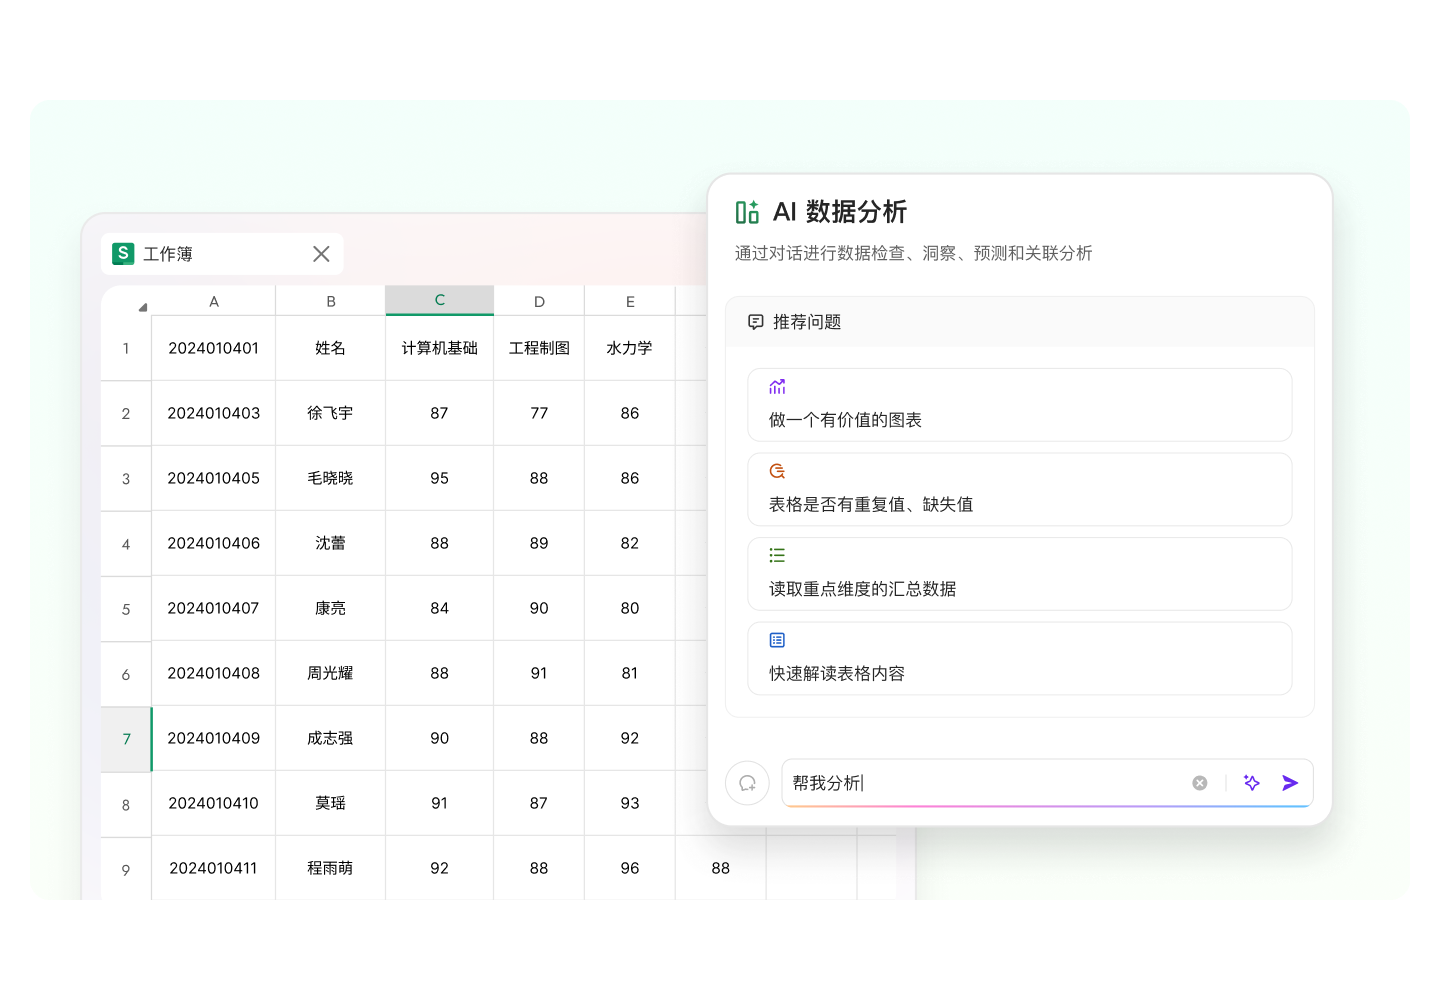Click the green S workbook icon
The height and width of the screenshot is (1000, 1440).
[x=123, y=254]
